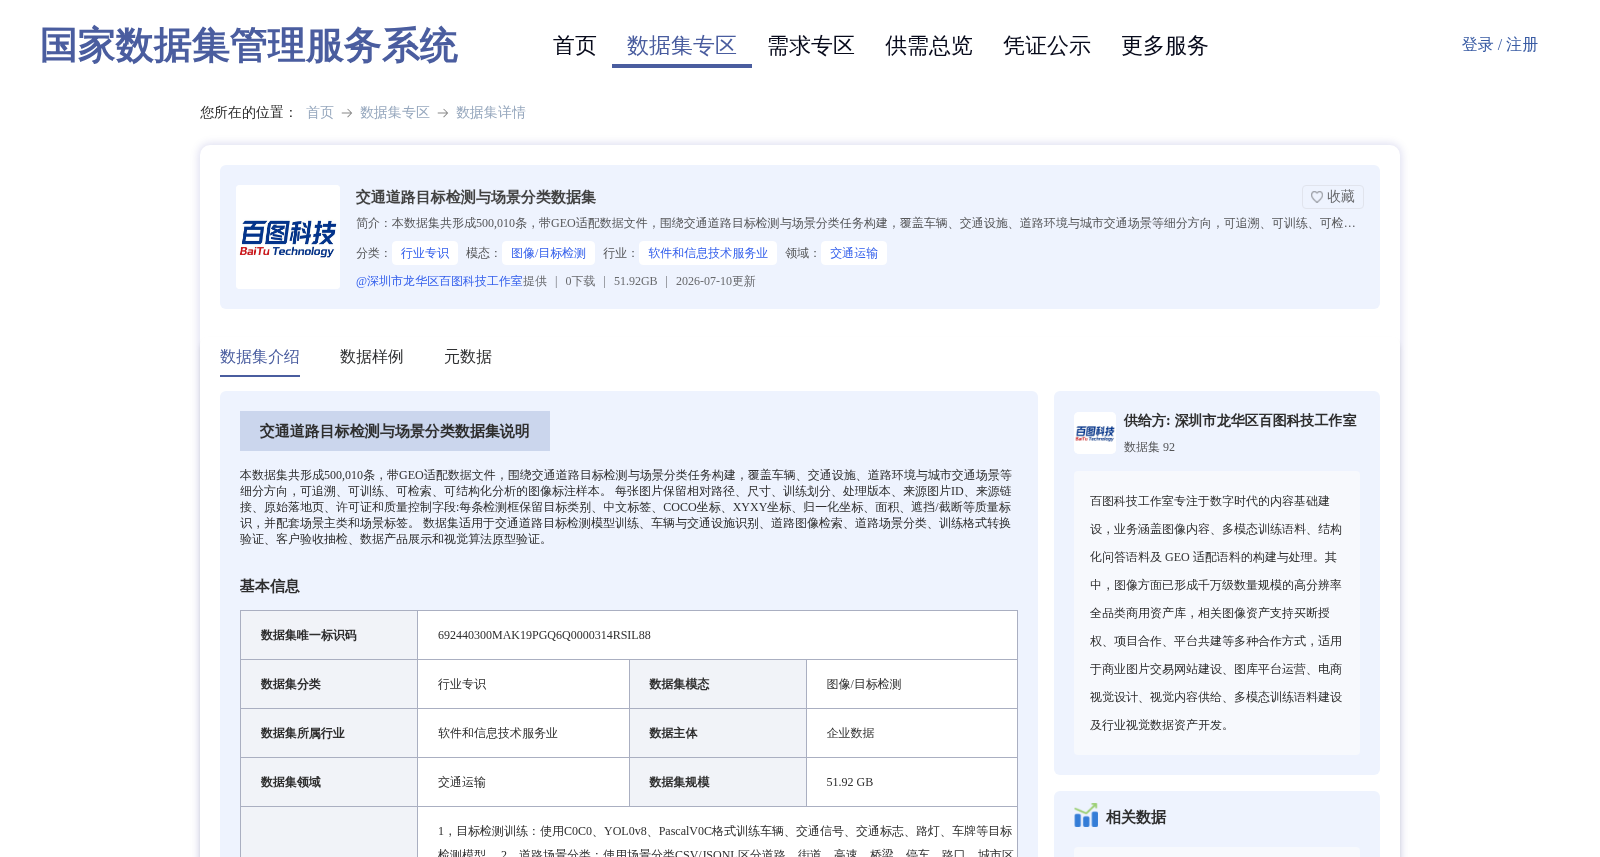
Task: Click the dataset title 交通道路目标检测与场景分类数据集
Action: point(476,197)
